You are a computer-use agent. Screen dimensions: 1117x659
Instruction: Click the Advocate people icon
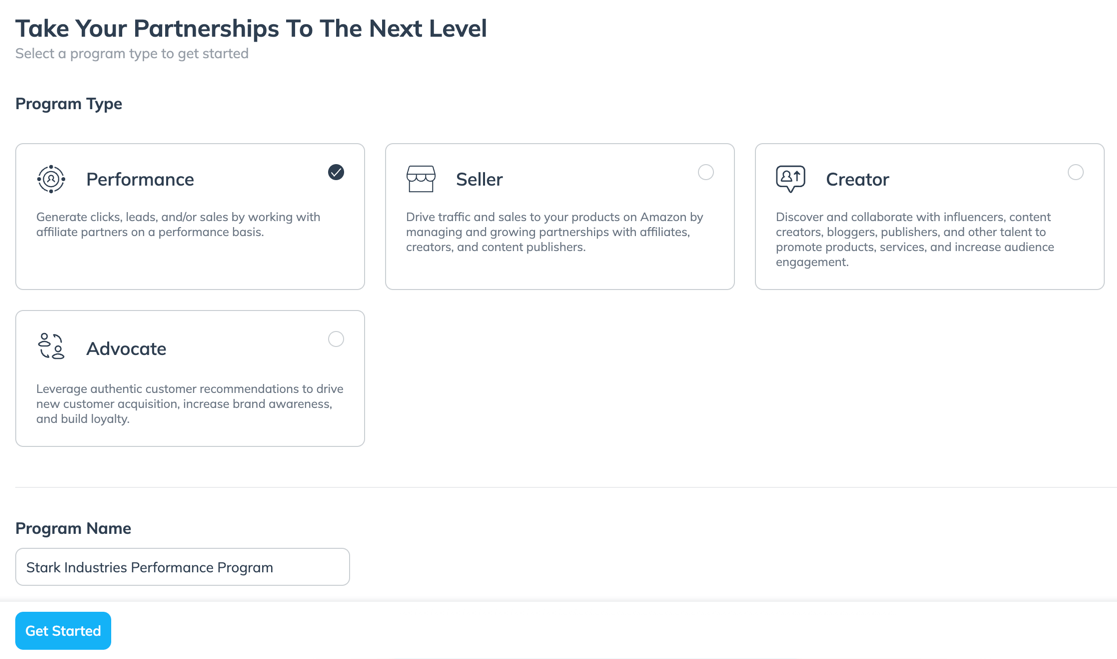pos(51,347)
